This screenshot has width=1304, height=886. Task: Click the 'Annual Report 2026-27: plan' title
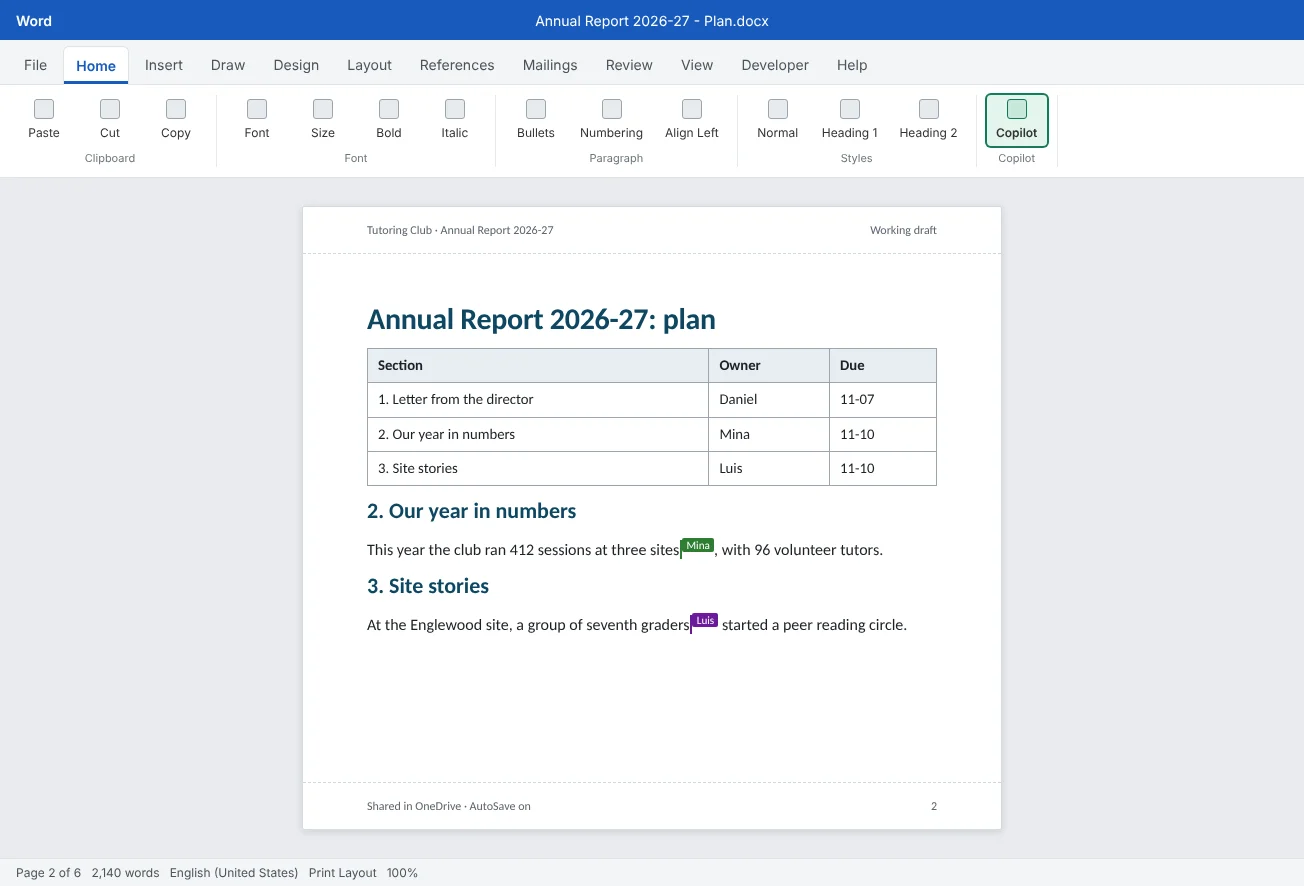541,319
